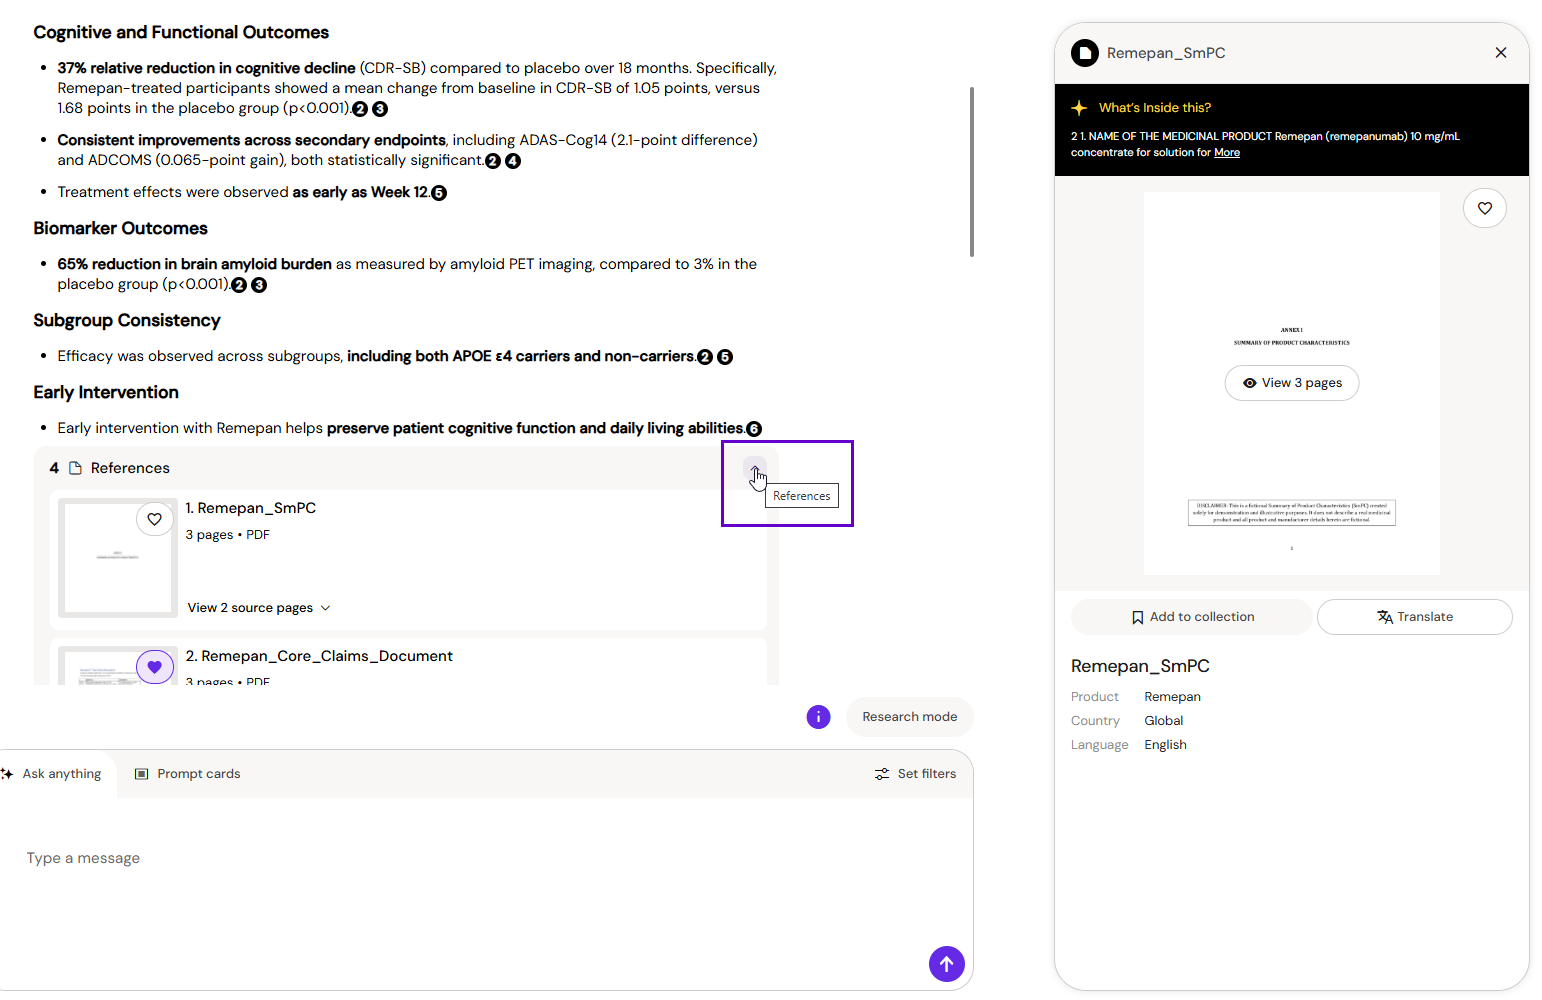Click the Remepan_SmPC title below Add to collection
Viewport: 1542px width, 1000px height.
pyautogui.click(x=1140, y=666)
